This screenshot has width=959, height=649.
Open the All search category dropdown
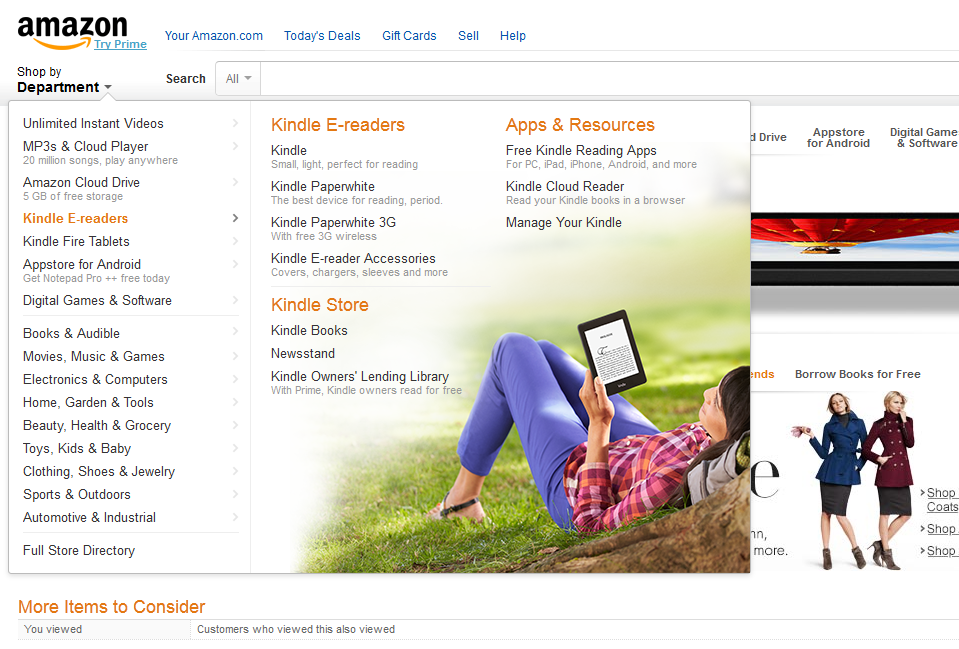click(x=238, y=78)
